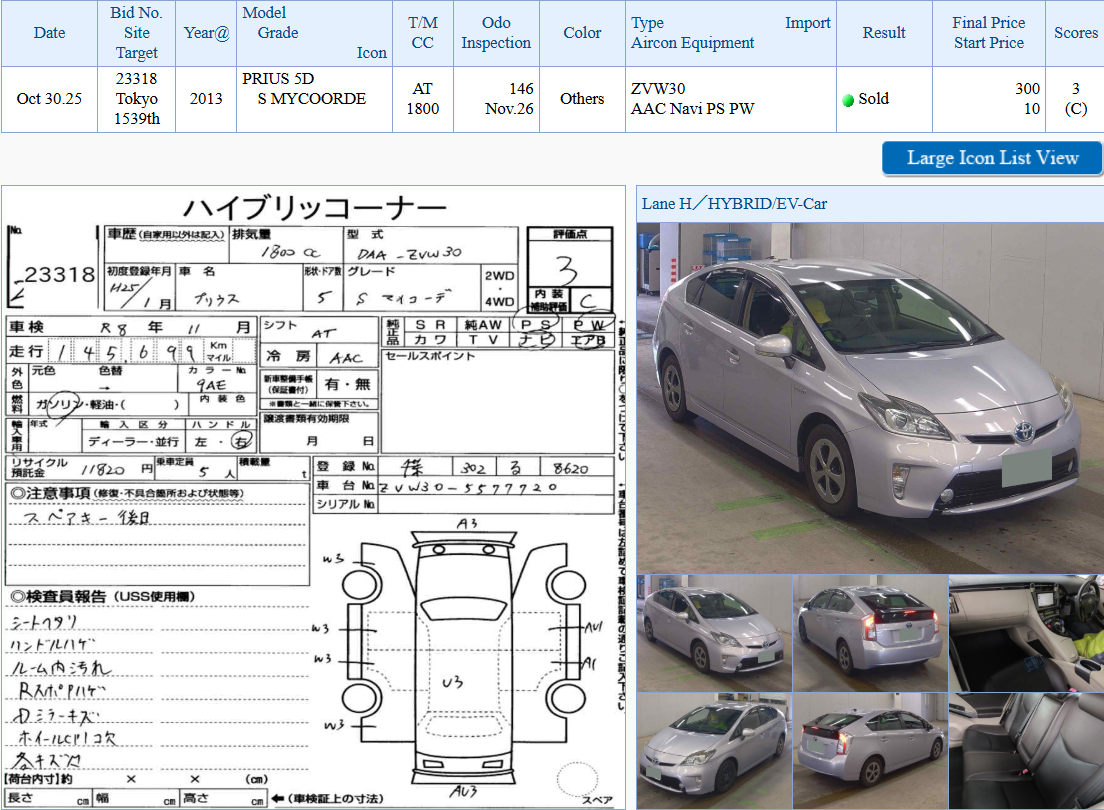1104x810 pixels.
Task: Click the Date column header
Action: coord(49,33)
